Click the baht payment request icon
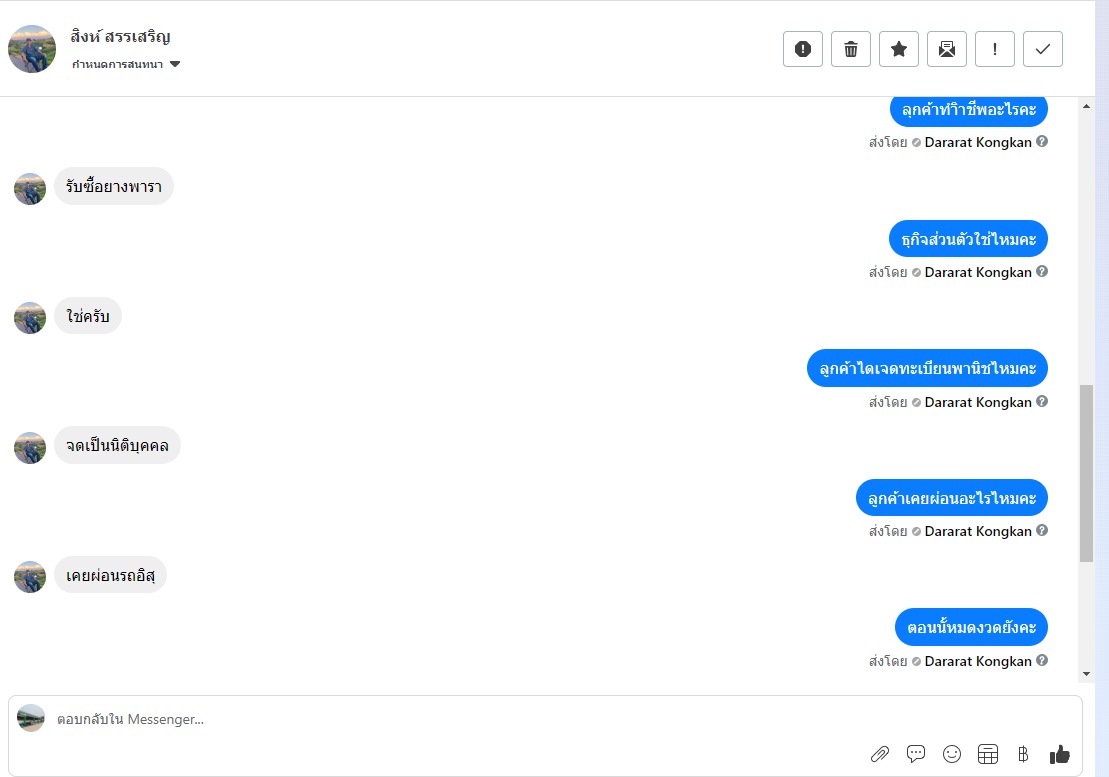 (1023, 754)
